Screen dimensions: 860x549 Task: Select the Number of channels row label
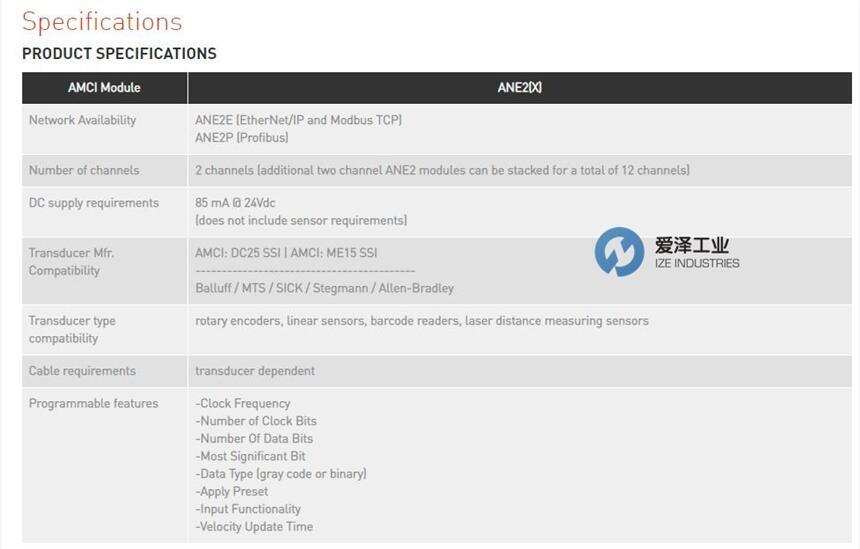(84, 170)
